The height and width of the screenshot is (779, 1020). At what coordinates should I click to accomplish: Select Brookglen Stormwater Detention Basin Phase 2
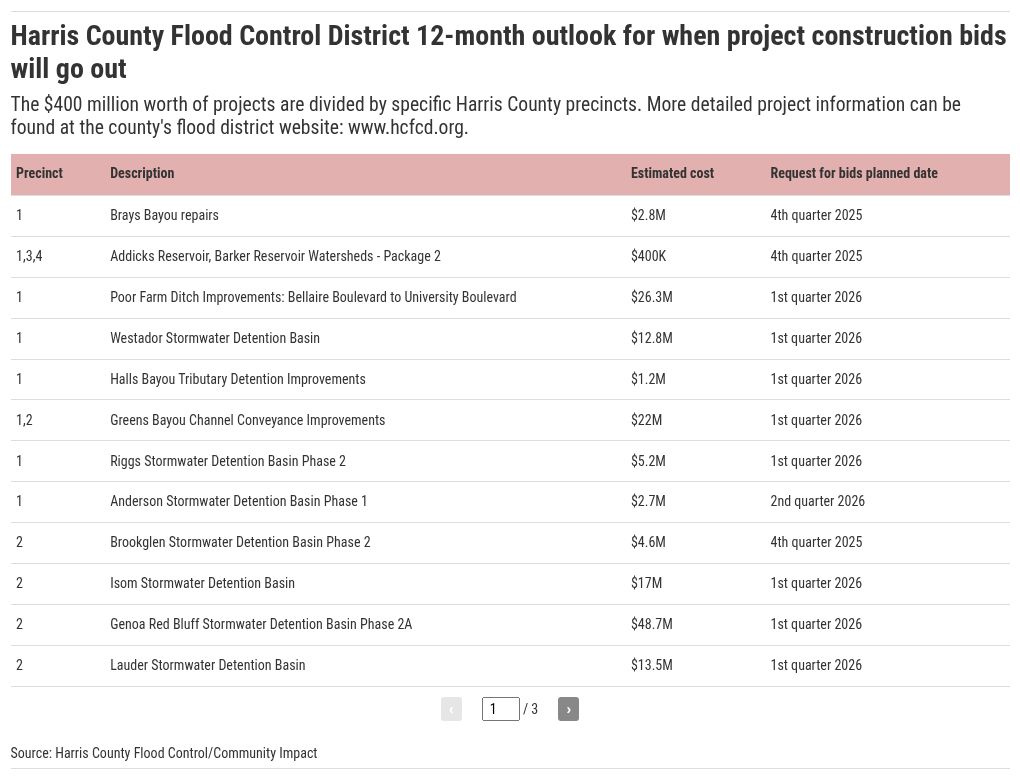pos(240,542)
